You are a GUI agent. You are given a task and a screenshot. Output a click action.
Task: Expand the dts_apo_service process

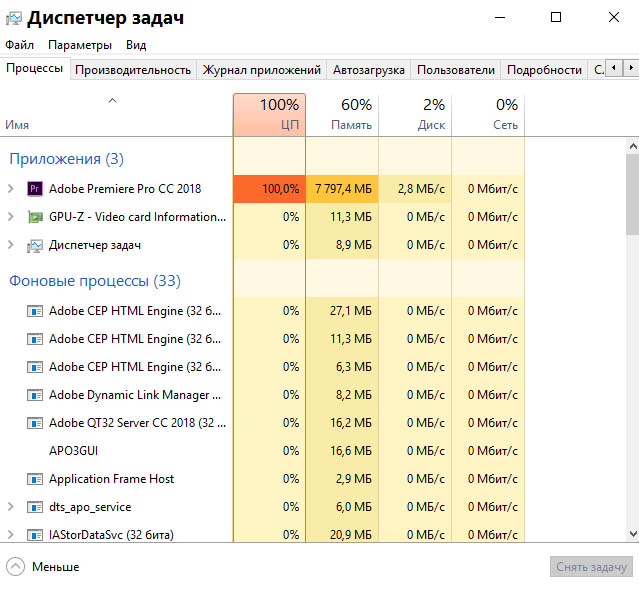[x=11, y=507]
